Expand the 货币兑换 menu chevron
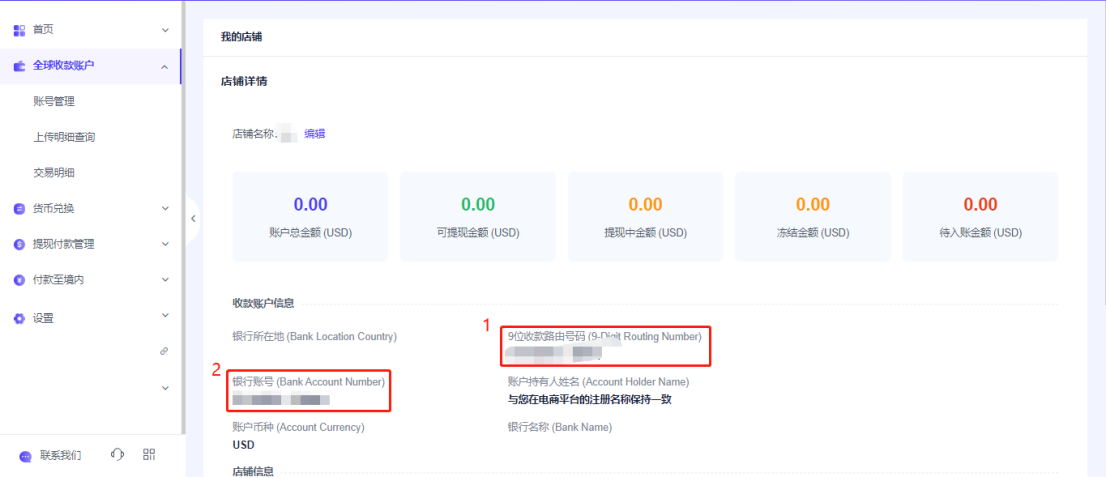Image resolution: width=1106 pixels, height=478 pixels. 165,209
